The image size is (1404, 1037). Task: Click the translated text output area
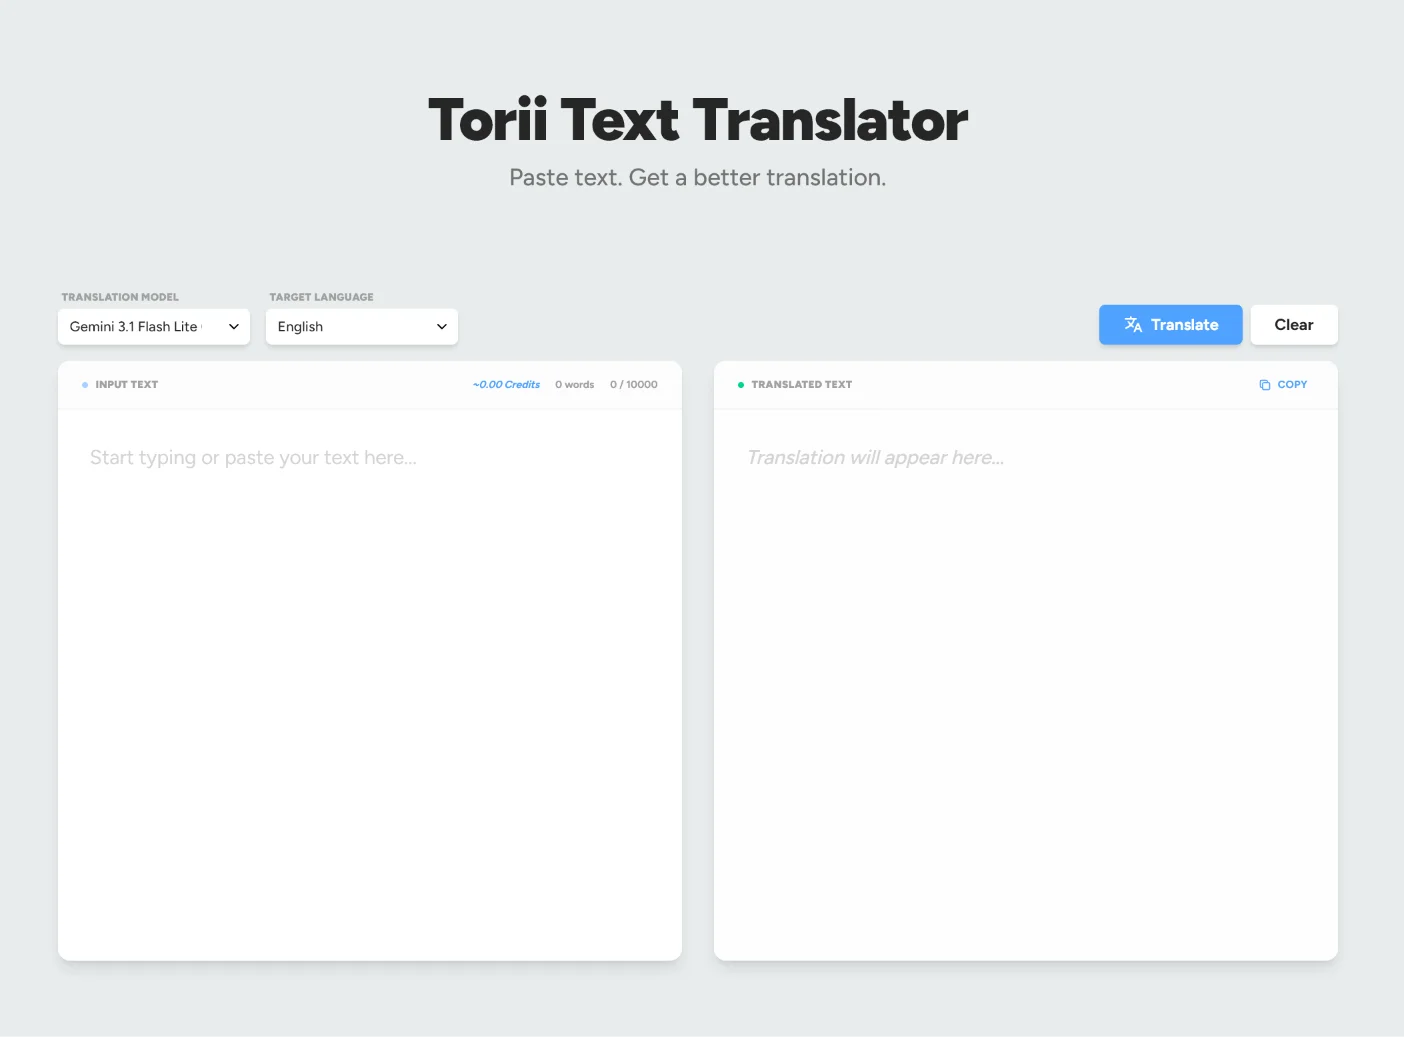point(1026,685)
